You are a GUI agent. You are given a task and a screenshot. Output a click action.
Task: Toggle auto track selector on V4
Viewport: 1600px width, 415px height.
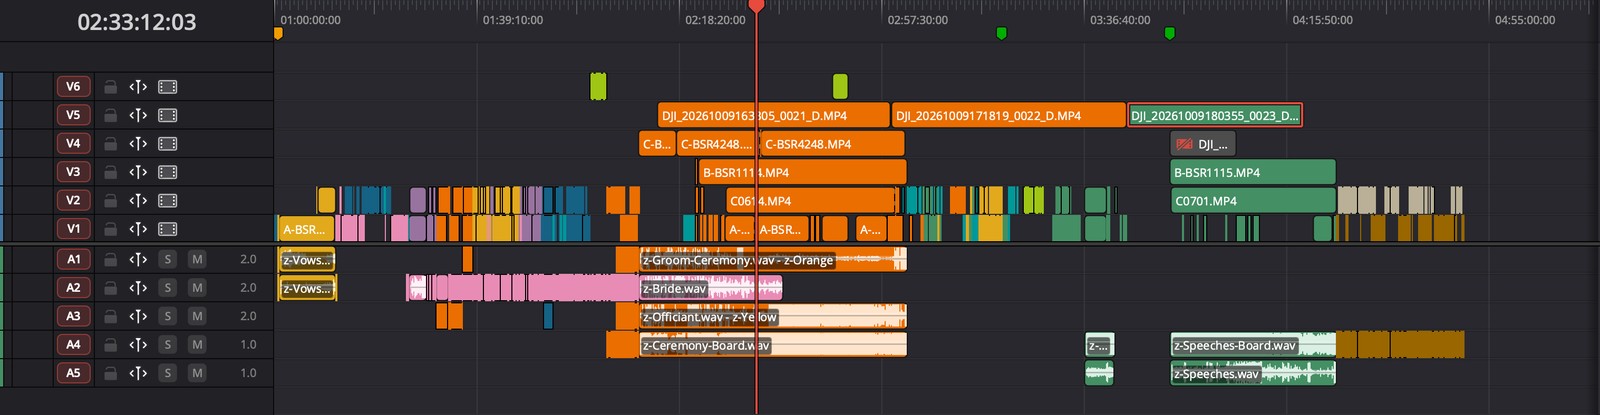point(138,144)
